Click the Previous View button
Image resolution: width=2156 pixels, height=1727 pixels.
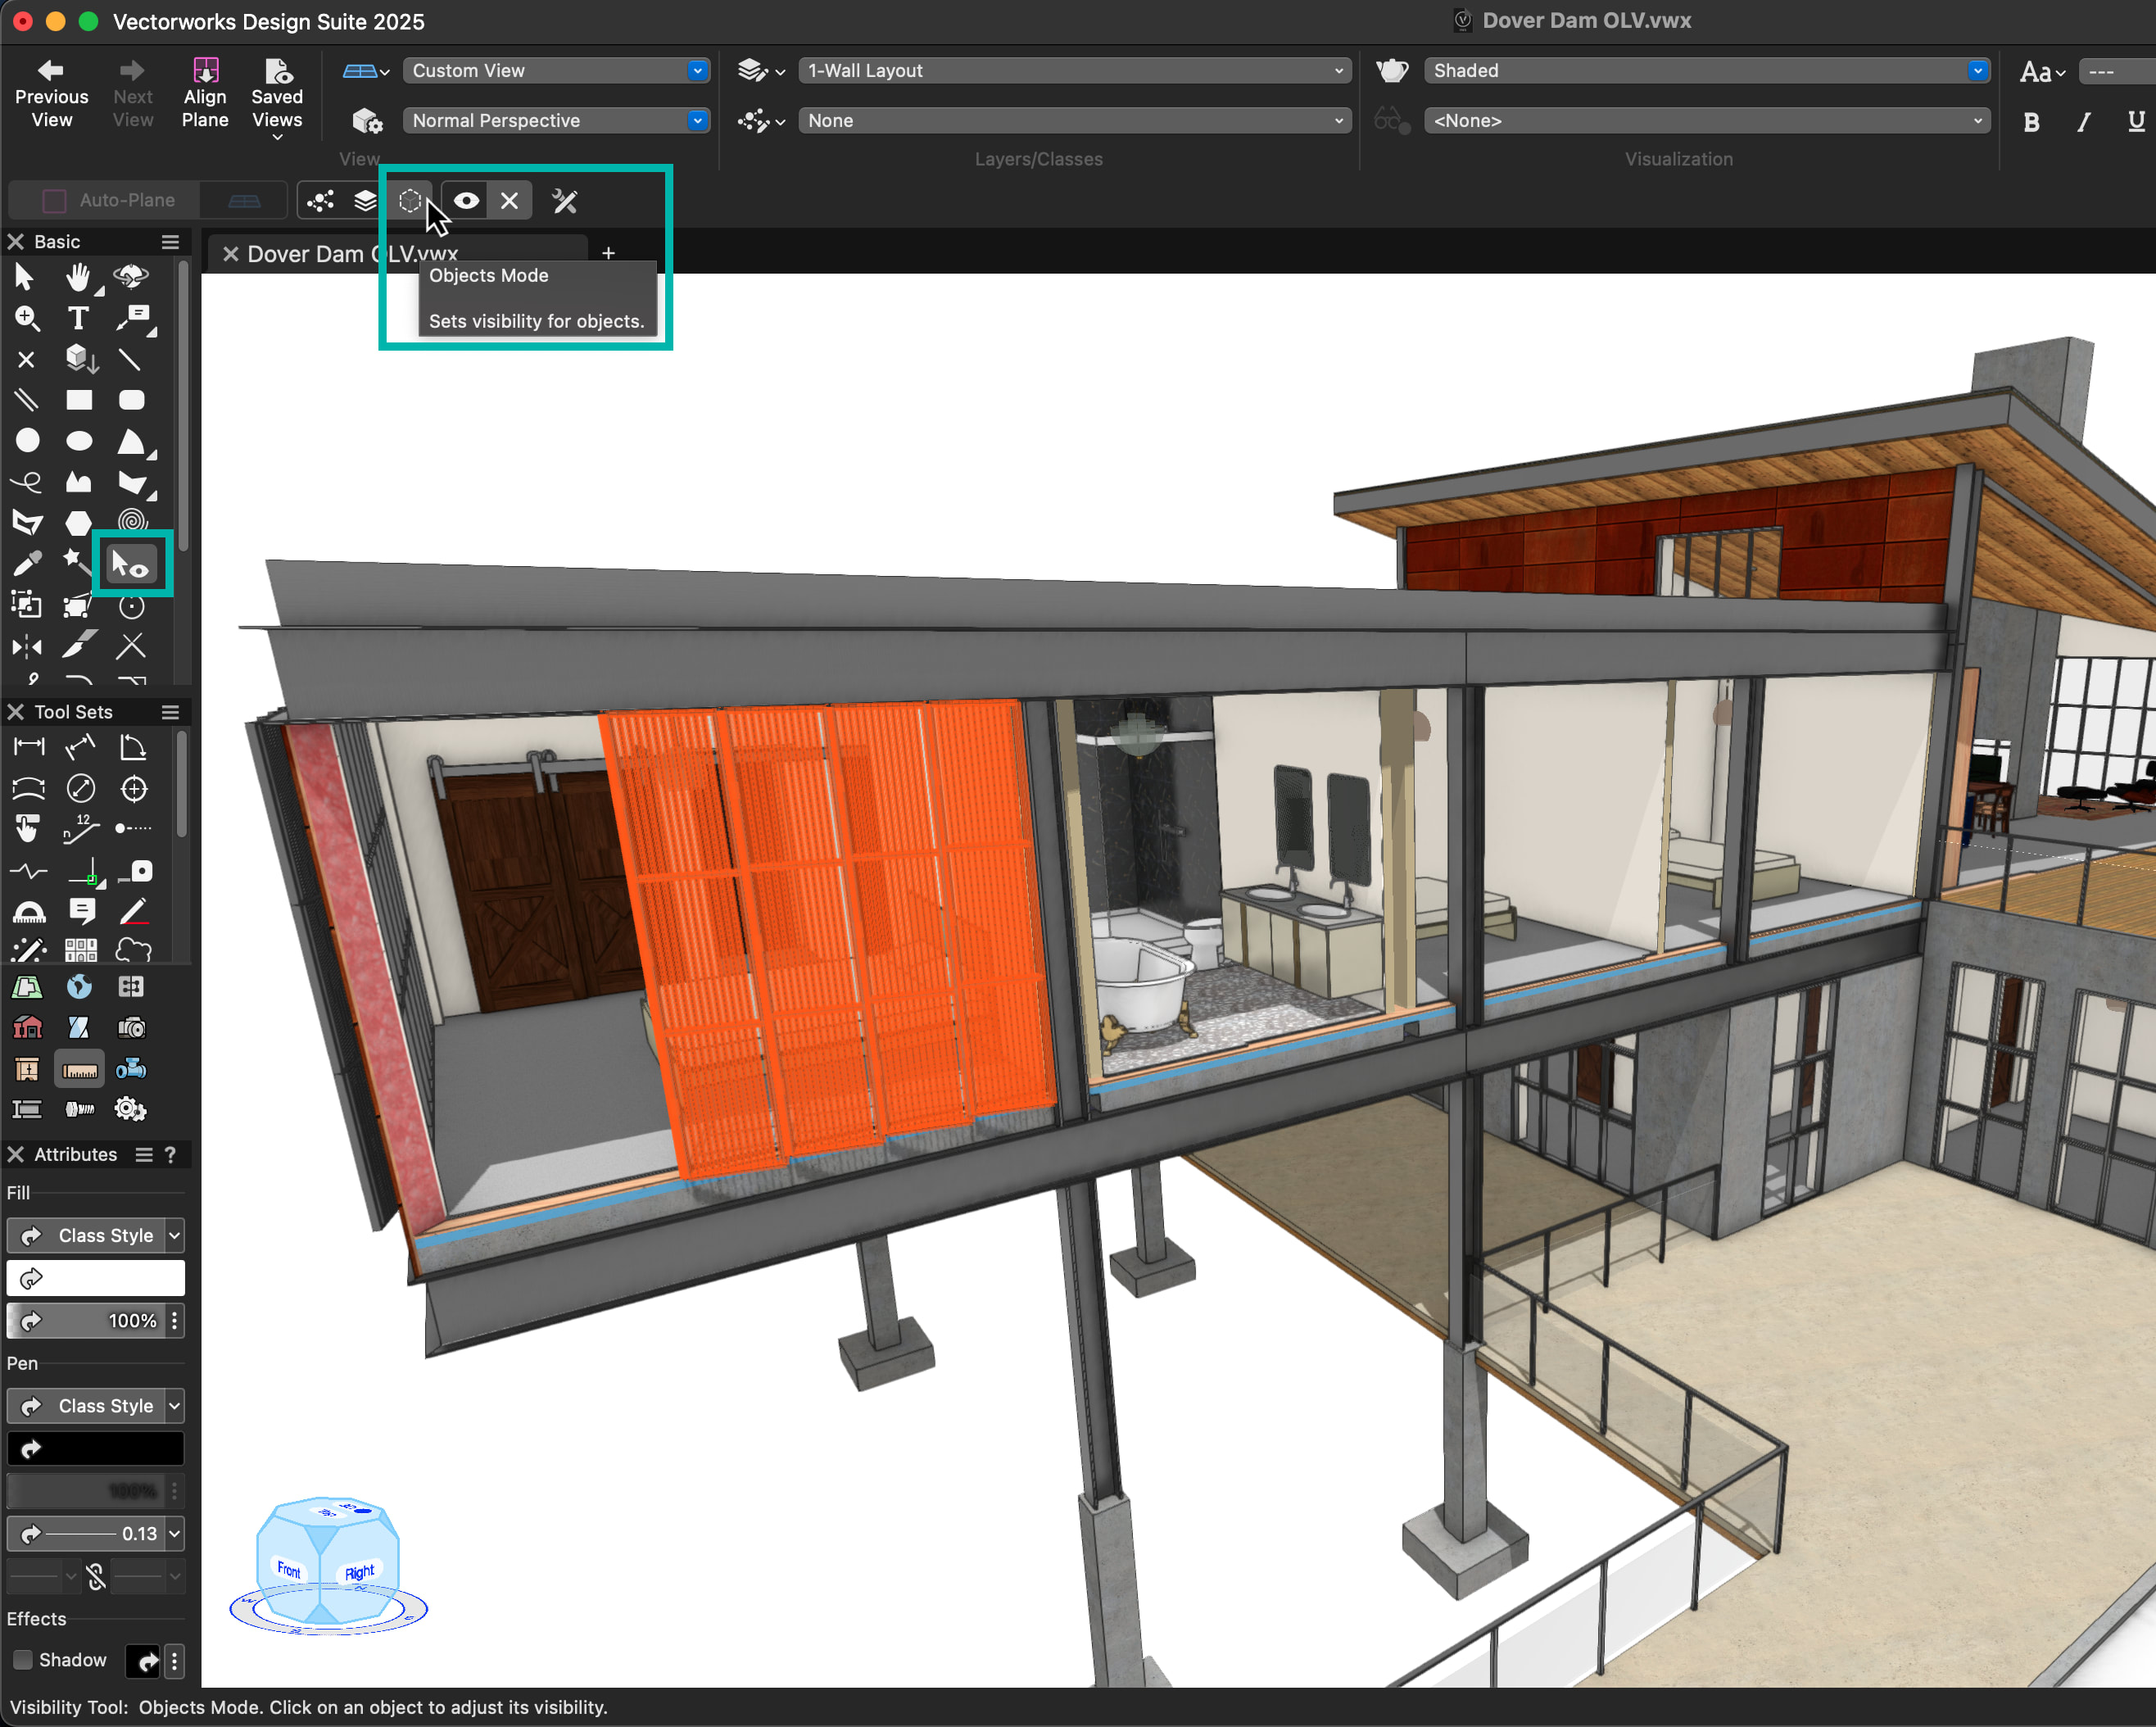(x=51, y=94)
